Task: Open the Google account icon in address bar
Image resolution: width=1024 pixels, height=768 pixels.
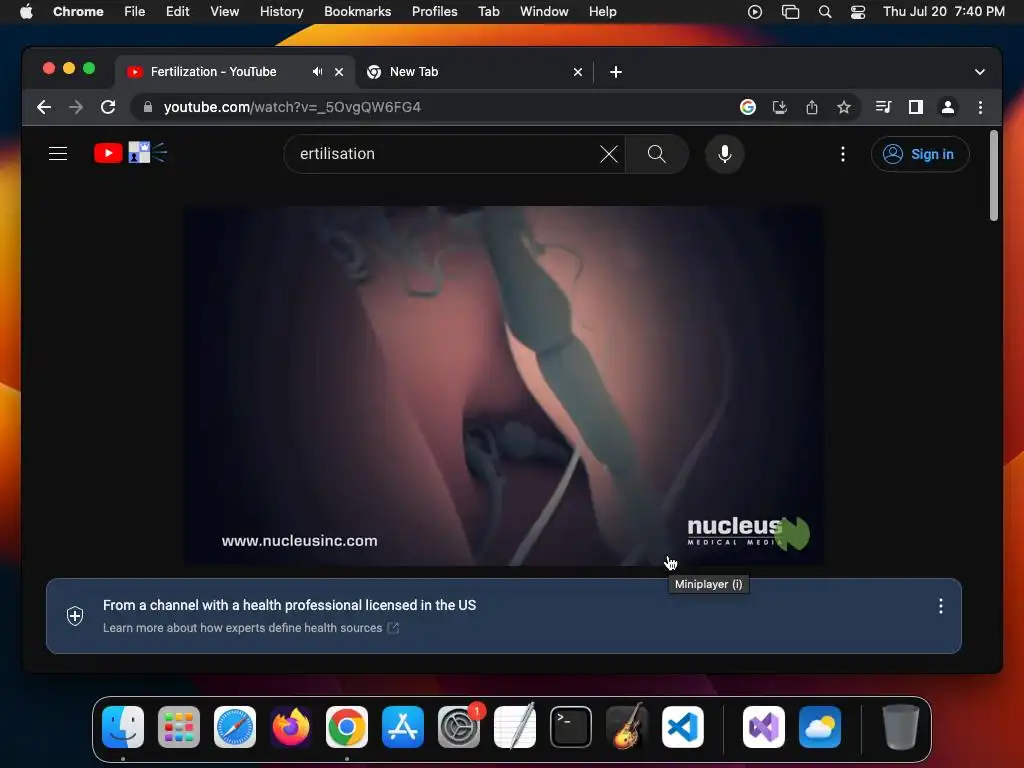Action: pos(748,107)
